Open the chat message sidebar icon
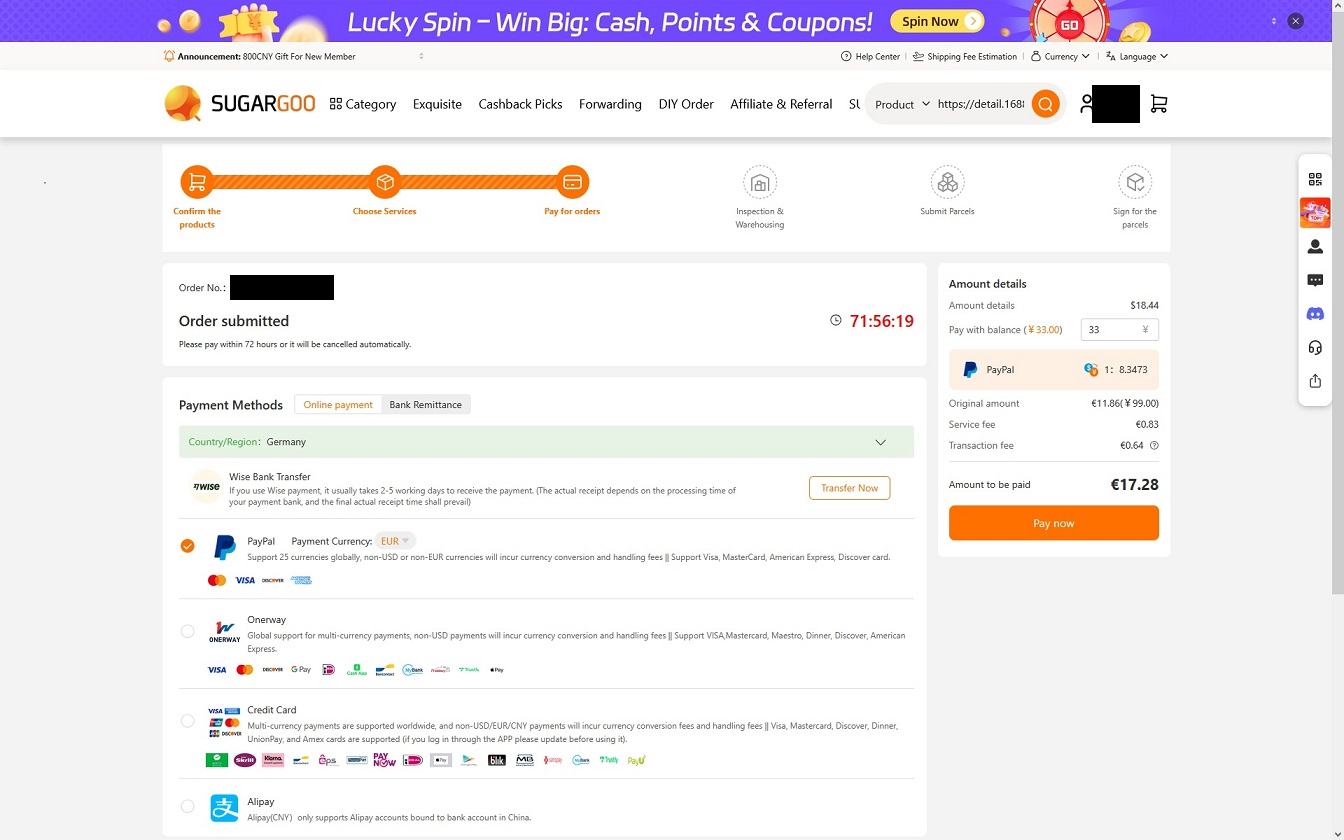 [x=1315, y=280]
